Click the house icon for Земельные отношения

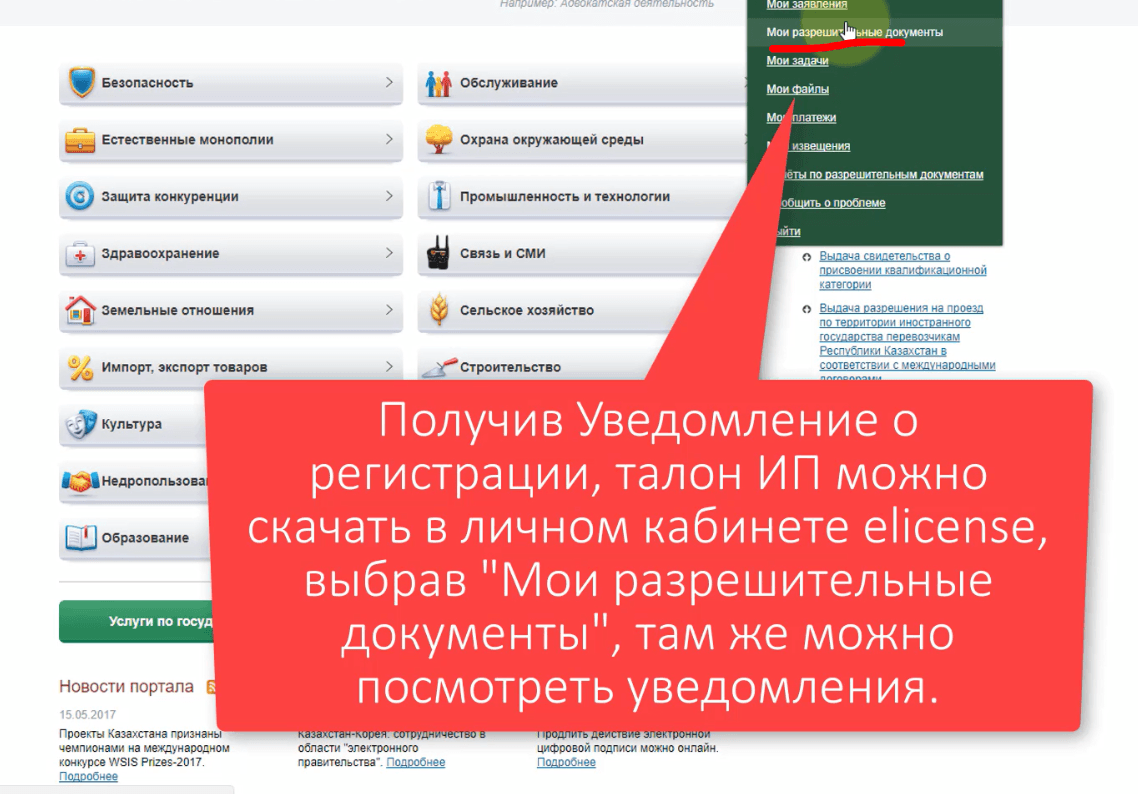pyautogui.click(x=80, y=310)
